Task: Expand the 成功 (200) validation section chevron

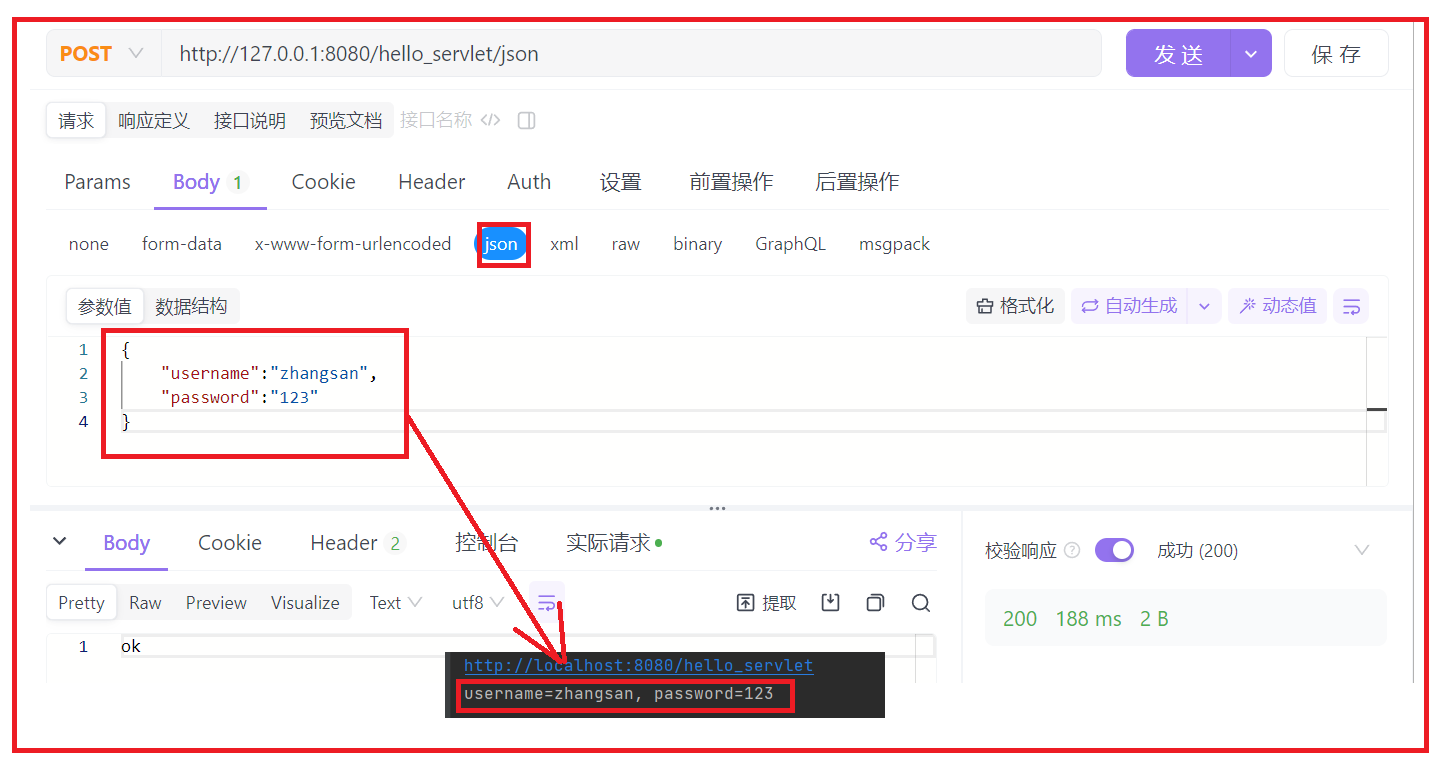Action: pos(1361,550)
